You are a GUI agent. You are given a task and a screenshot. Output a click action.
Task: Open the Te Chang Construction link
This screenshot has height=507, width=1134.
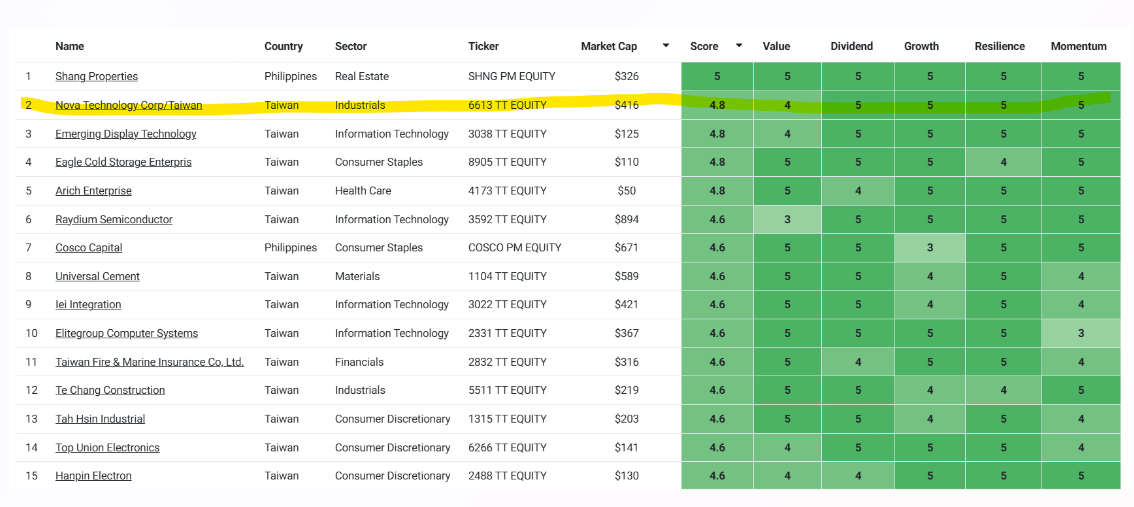pyautogui.click(x=110, y=390)
